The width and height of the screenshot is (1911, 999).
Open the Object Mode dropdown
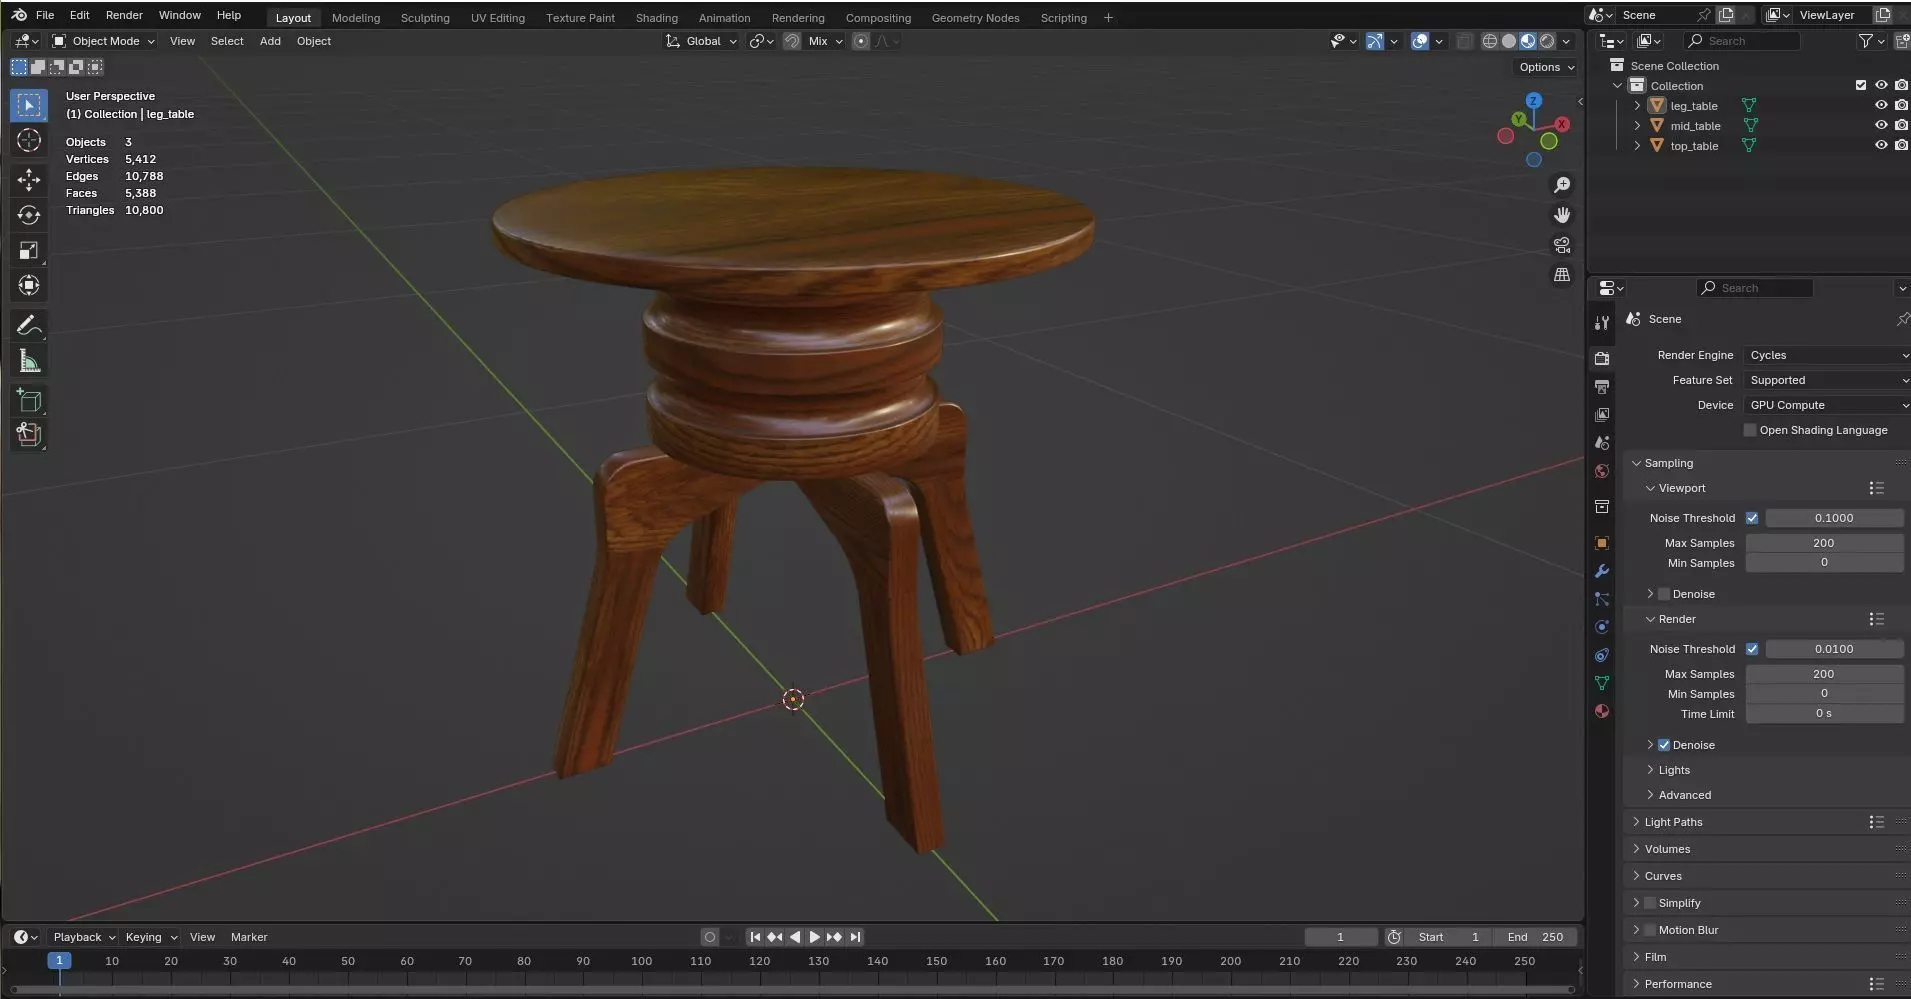[x=104, y=41]
